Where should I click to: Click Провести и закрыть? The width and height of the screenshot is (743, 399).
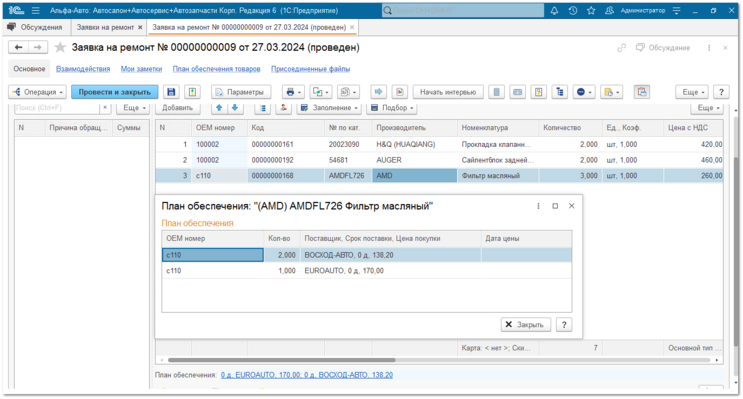pos(115,92)
